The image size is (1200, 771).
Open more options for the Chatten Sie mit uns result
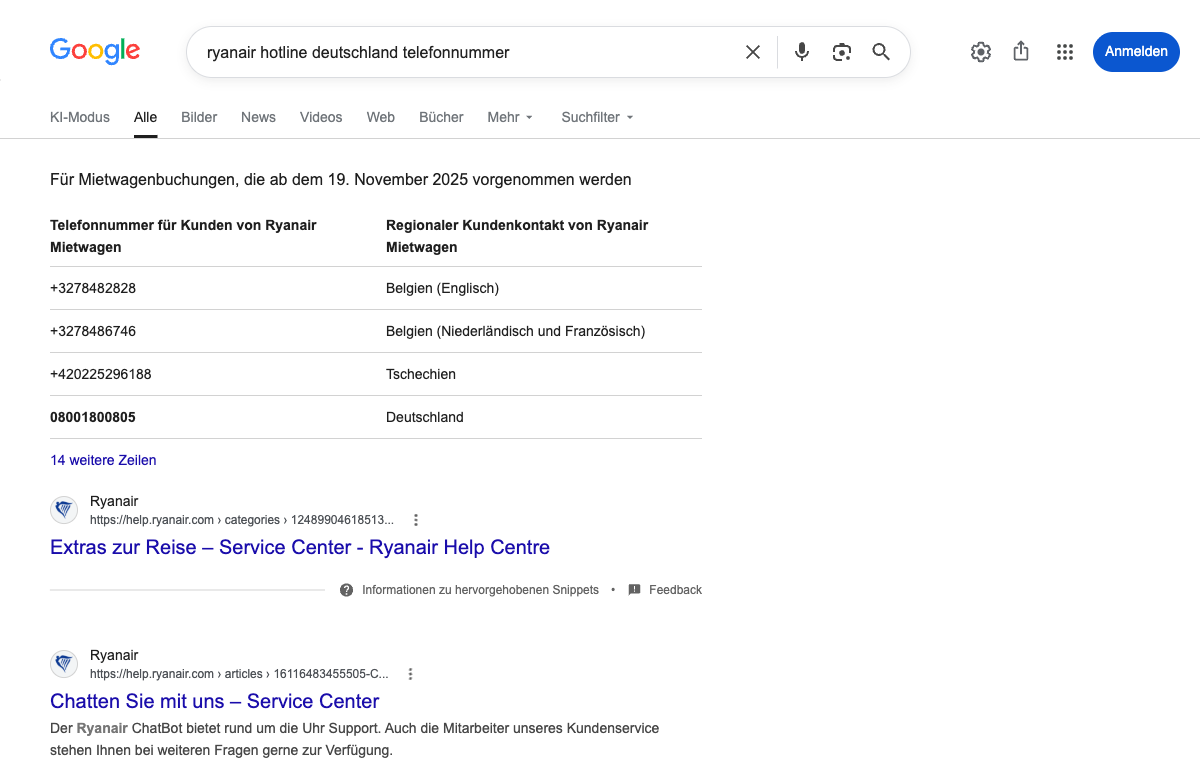point(410,674)
